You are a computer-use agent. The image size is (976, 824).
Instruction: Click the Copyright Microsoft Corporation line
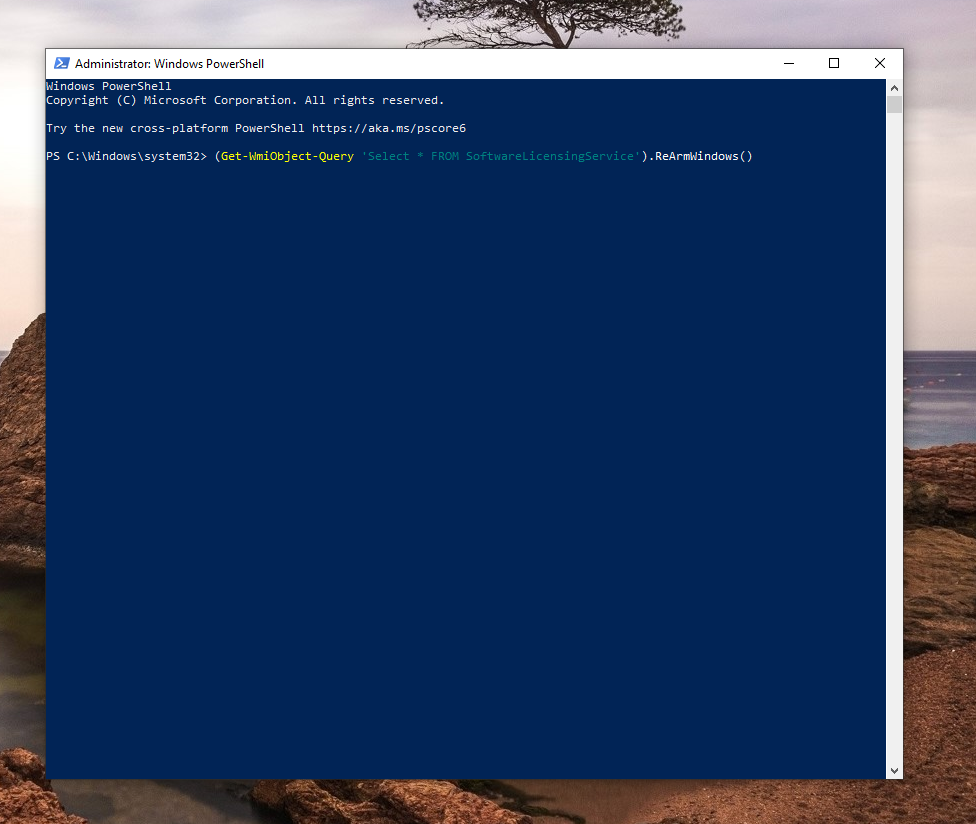245,100
